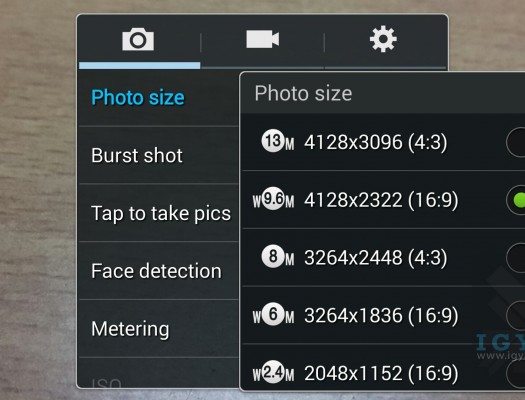Select the green 4128x2322 (16:9) radio button
Image resolution: width=525 pixels, height=400 pixels.
tap(516, 200)
